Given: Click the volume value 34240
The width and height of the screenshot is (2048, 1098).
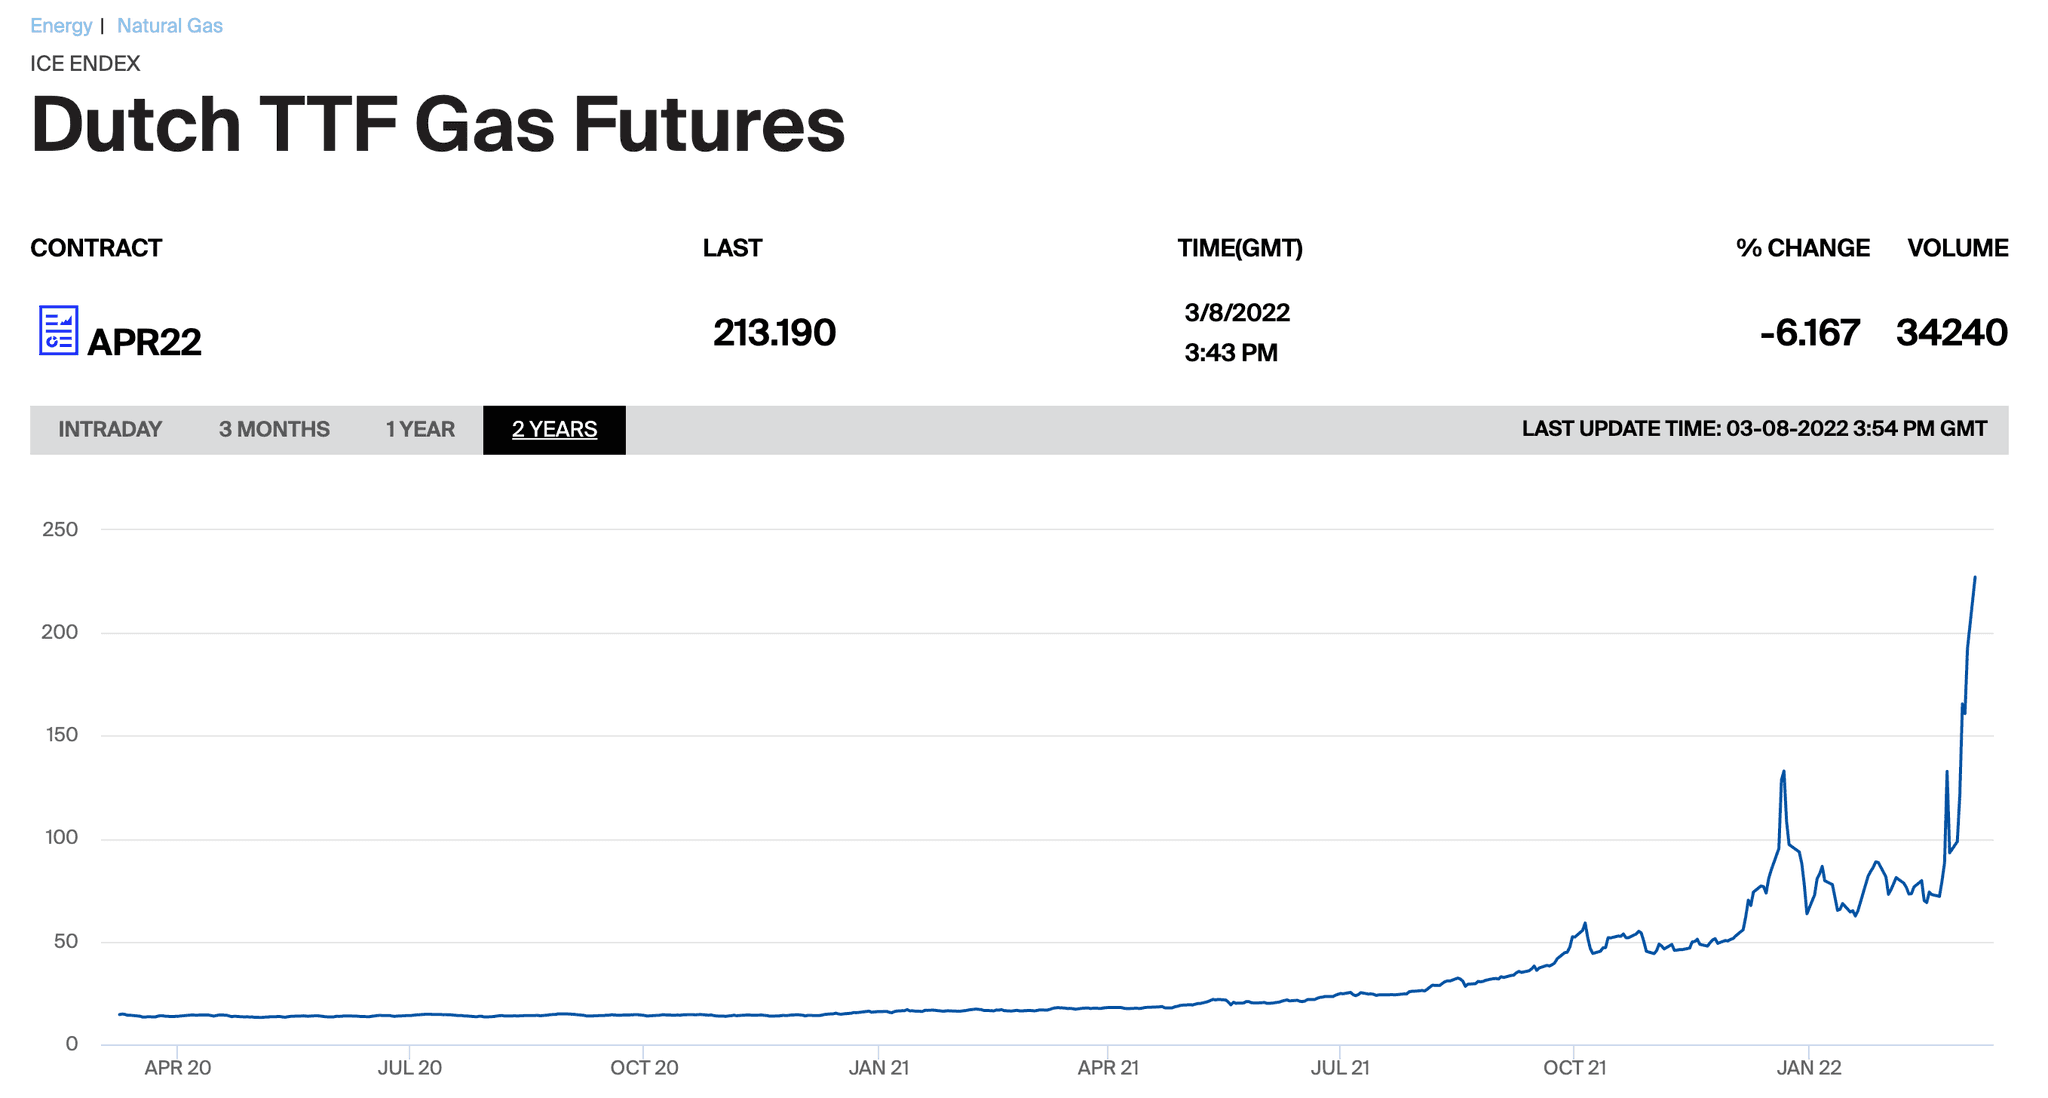Looking at the screenshot, I should point(1951,333).
